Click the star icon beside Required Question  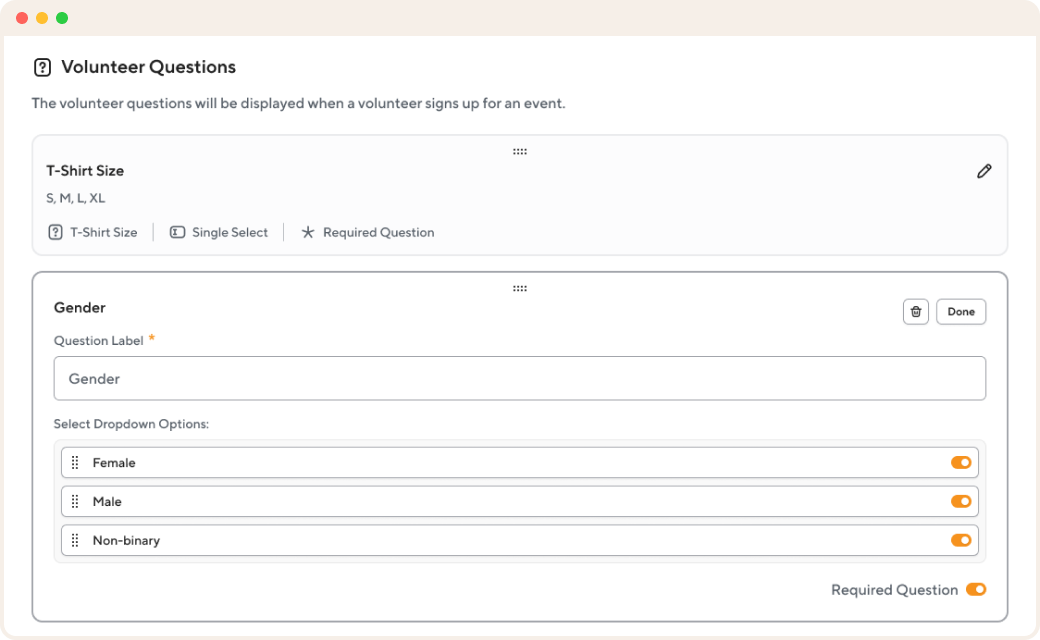[308, 232]
